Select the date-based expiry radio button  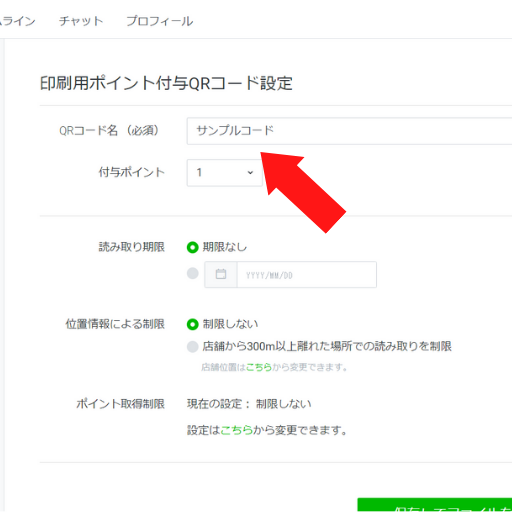coord(193,273)
